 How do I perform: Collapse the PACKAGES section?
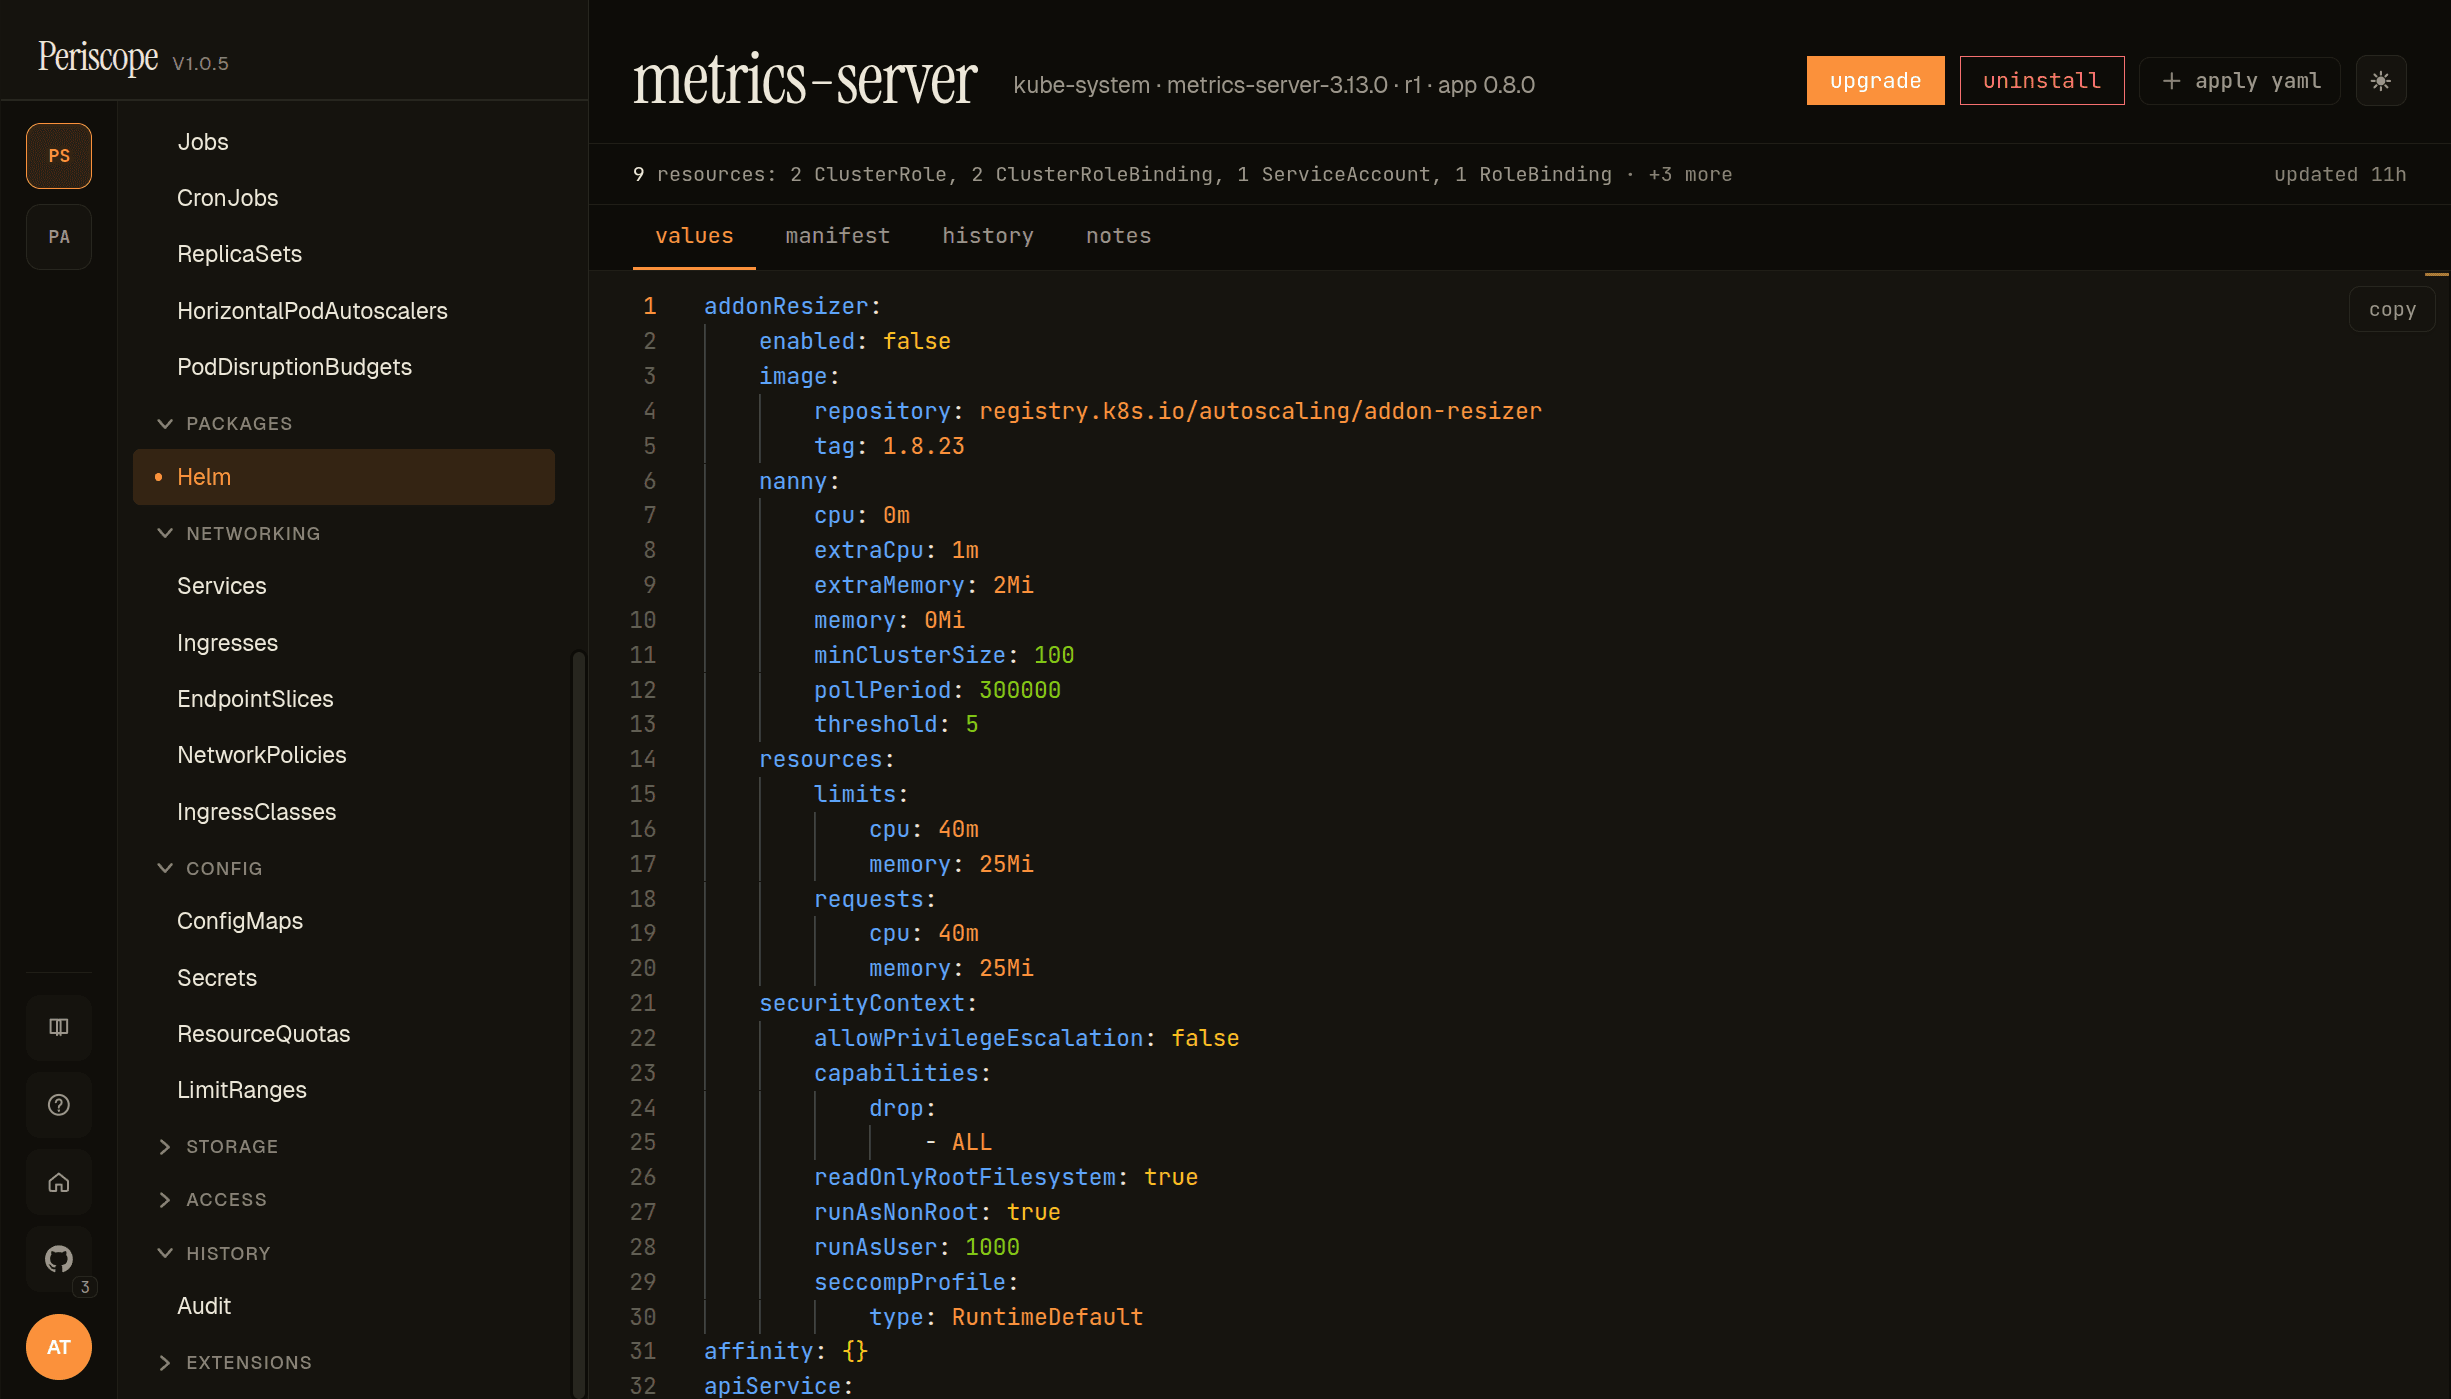224,424
